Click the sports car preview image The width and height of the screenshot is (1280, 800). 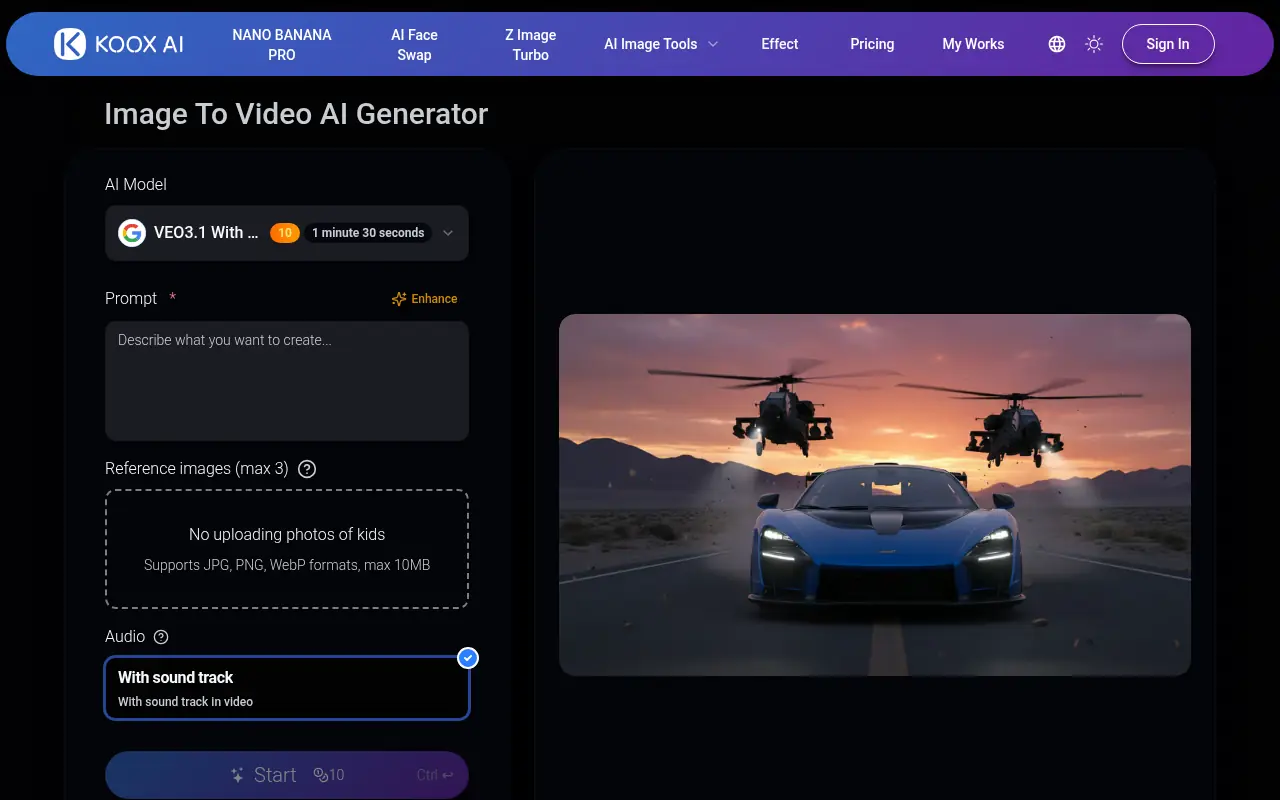click(875, 494)
